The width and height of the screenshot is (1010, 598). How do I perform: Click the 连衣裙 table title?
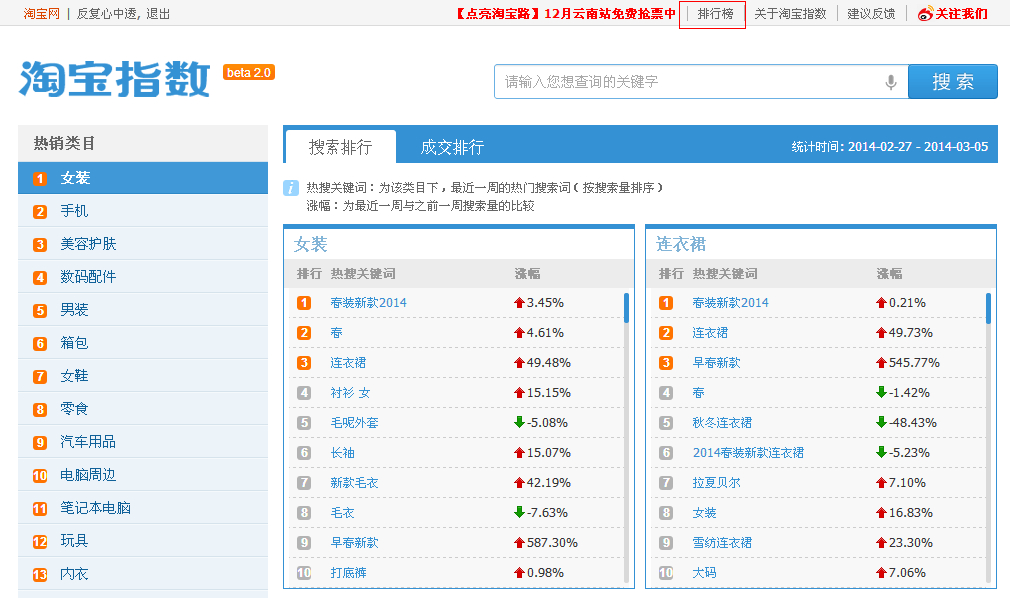(x=681, y=244)
